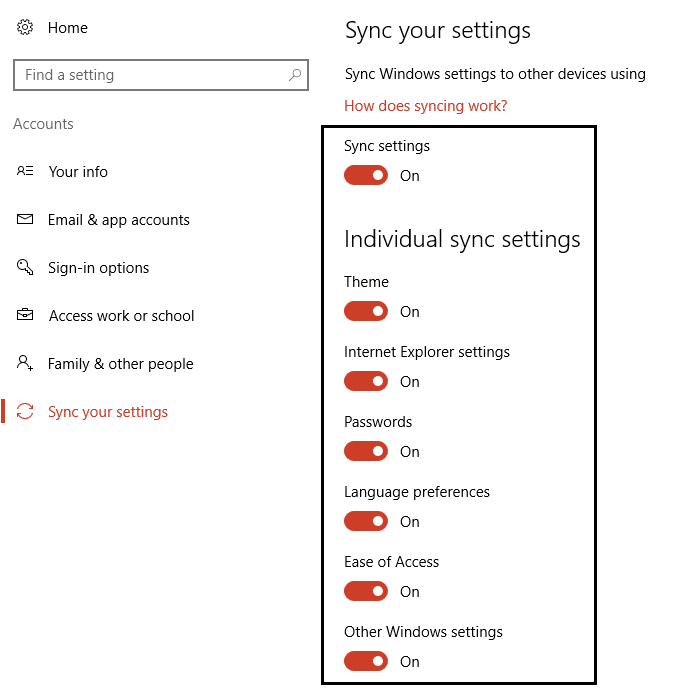Open Family & other people section
Viewport: 681px width, 694px height.
click(x=120, y=364)
